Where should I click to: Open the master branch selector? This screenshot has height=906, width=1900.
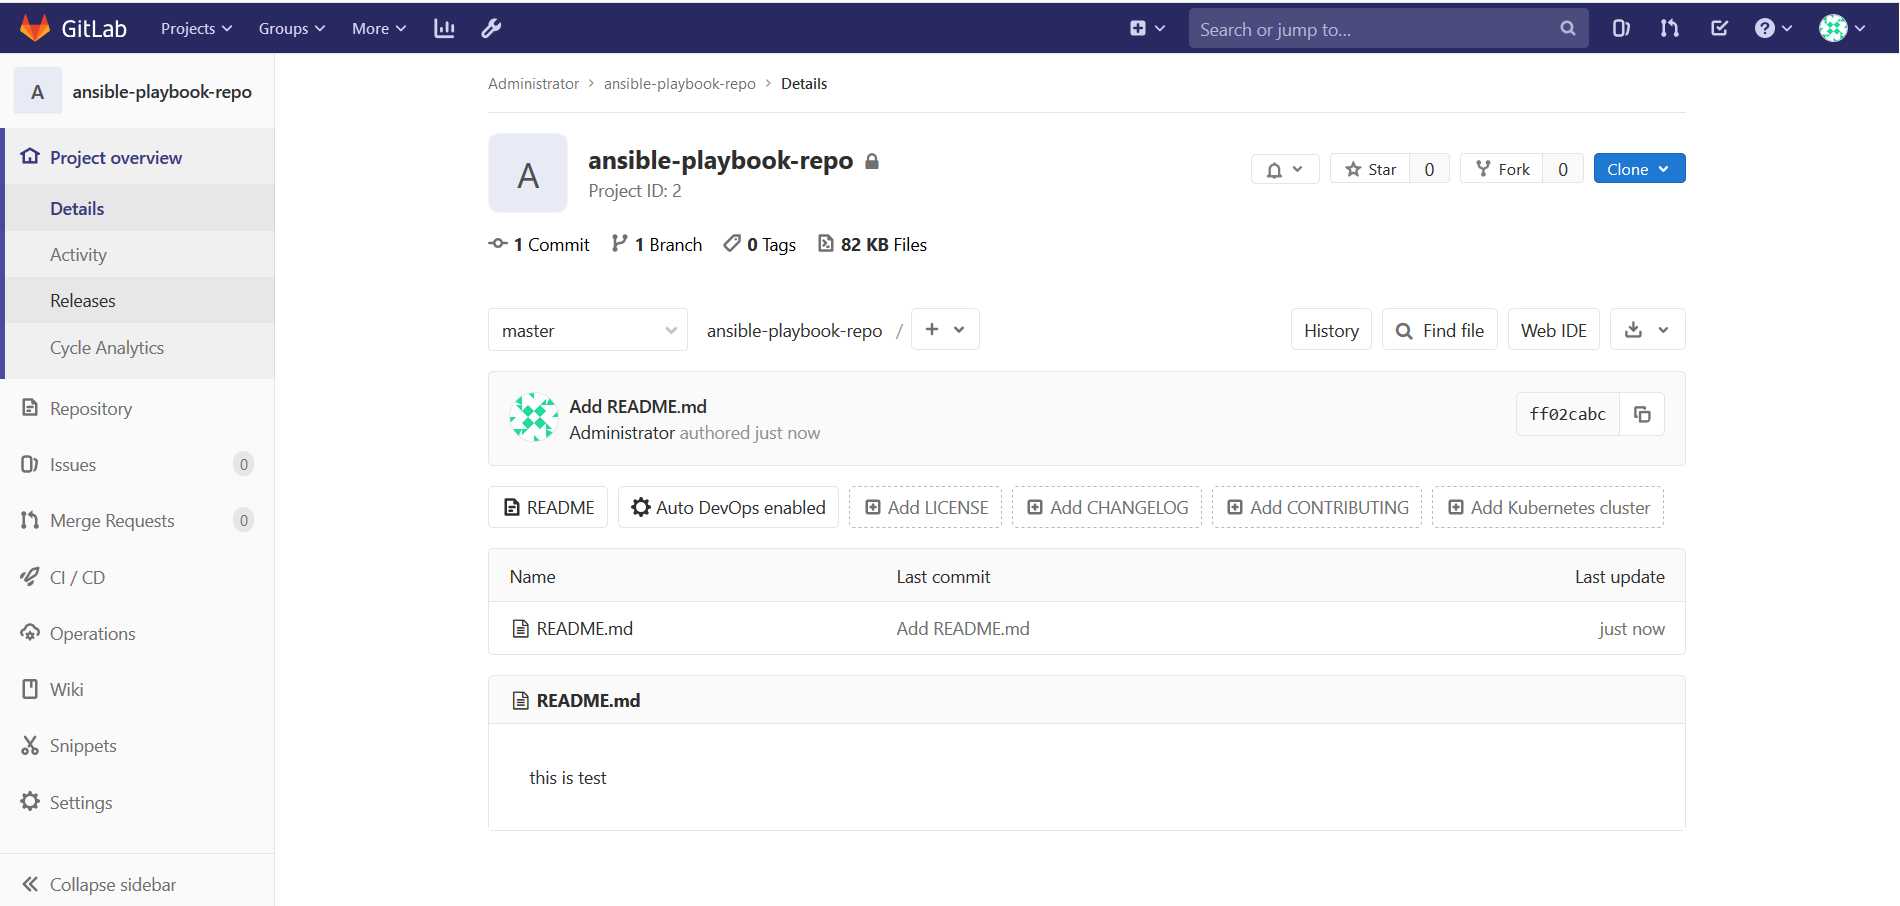click(588, 330)
